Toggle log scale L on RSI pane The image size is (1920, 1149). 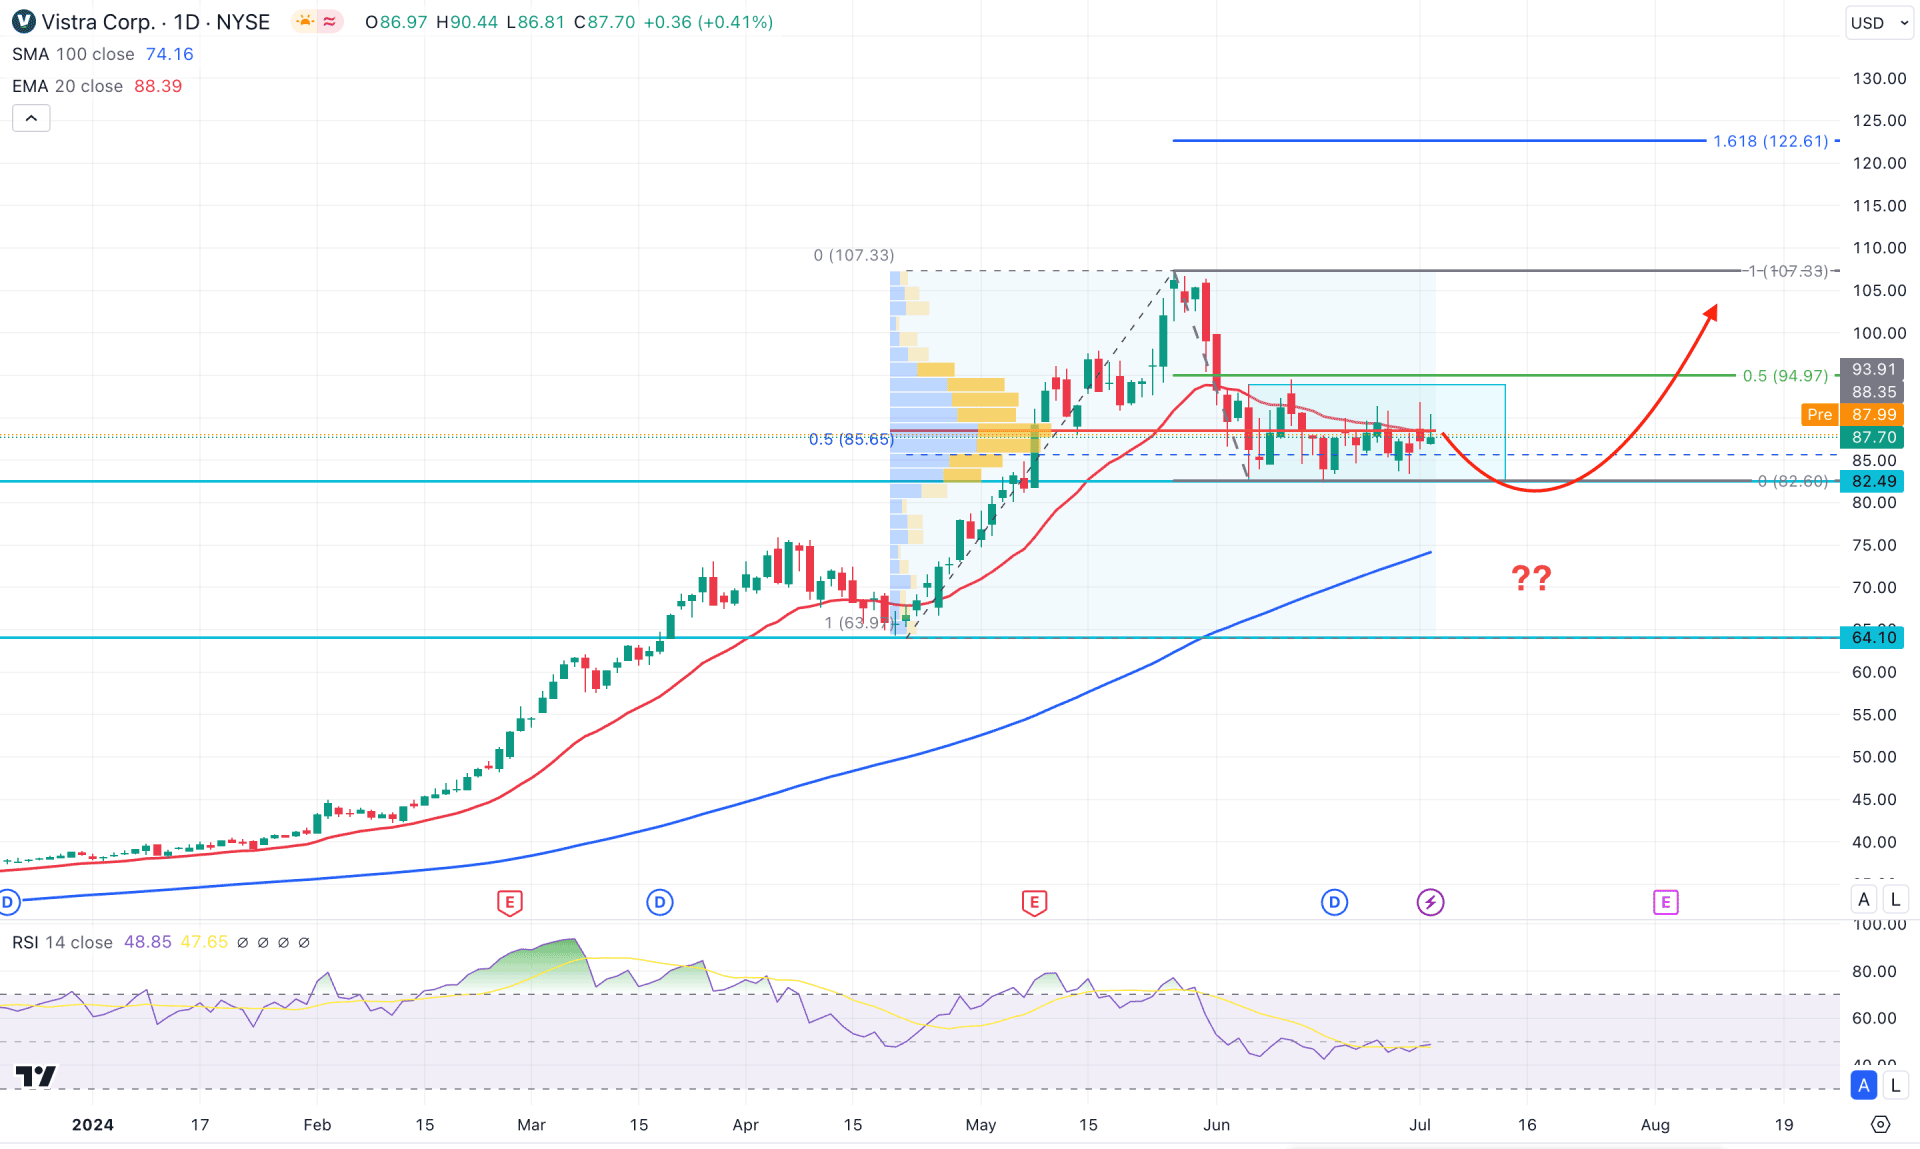(1895, 1085)
